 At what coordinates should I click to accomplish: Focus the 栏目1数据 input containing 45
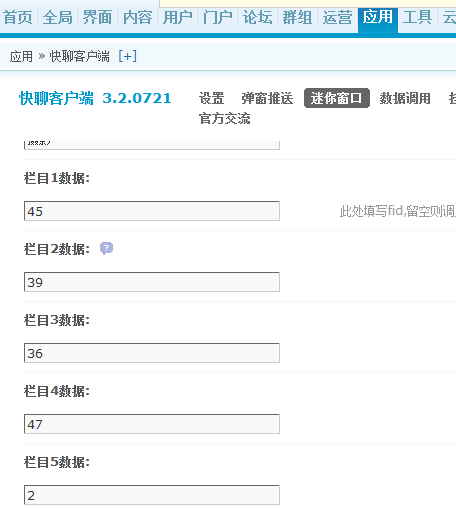click(152, 211)
